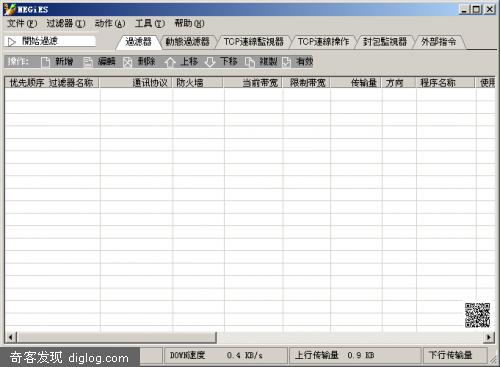500x367 pixels.
Task: Click horizontal scrollbar left arrow
Action: [10, 337]
